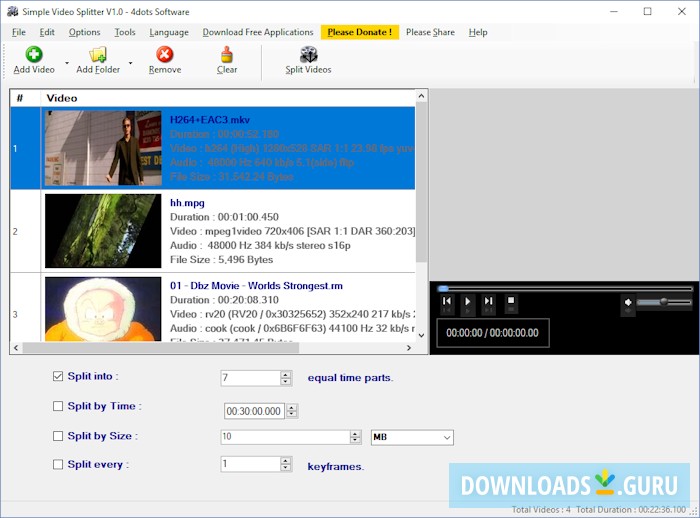Start splitting with Split Videos icon
The image size is (700, 518).
pyautogui.click(x=308, y=55)
